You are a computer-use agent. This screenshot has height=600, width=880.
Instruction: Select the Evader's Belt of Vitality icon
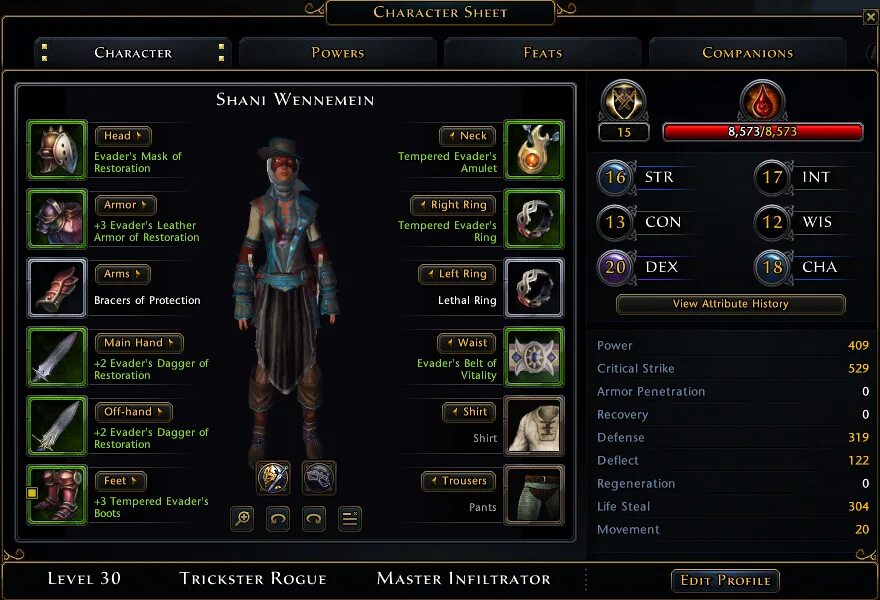tap(534, 357)
